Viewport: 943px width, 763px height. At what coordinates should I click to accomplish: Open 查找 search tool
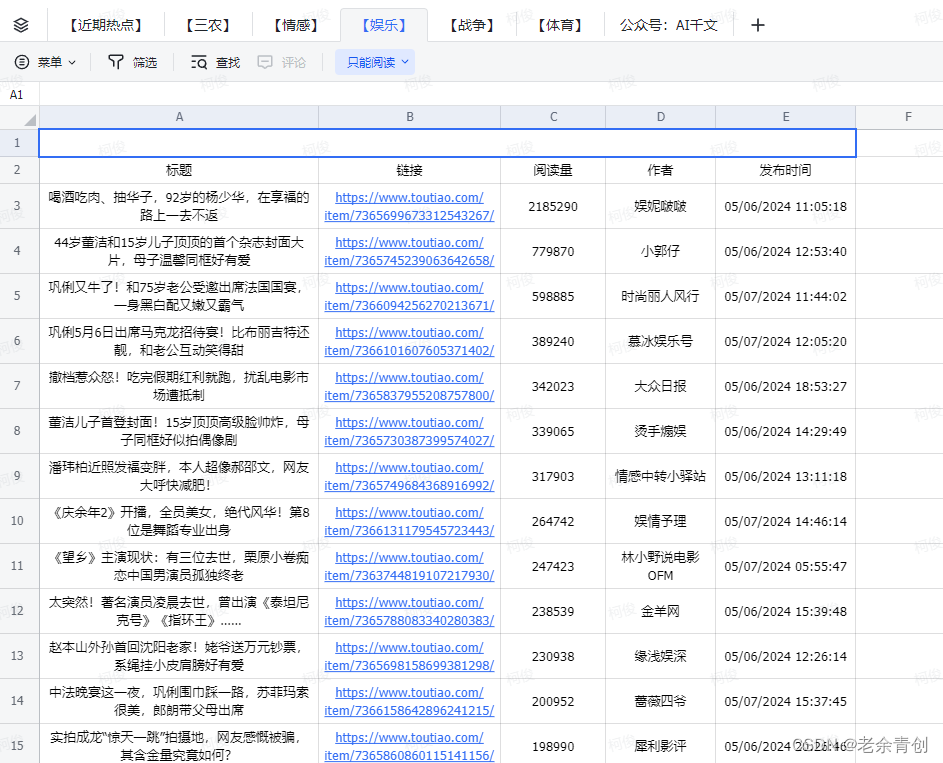(215, 62)
